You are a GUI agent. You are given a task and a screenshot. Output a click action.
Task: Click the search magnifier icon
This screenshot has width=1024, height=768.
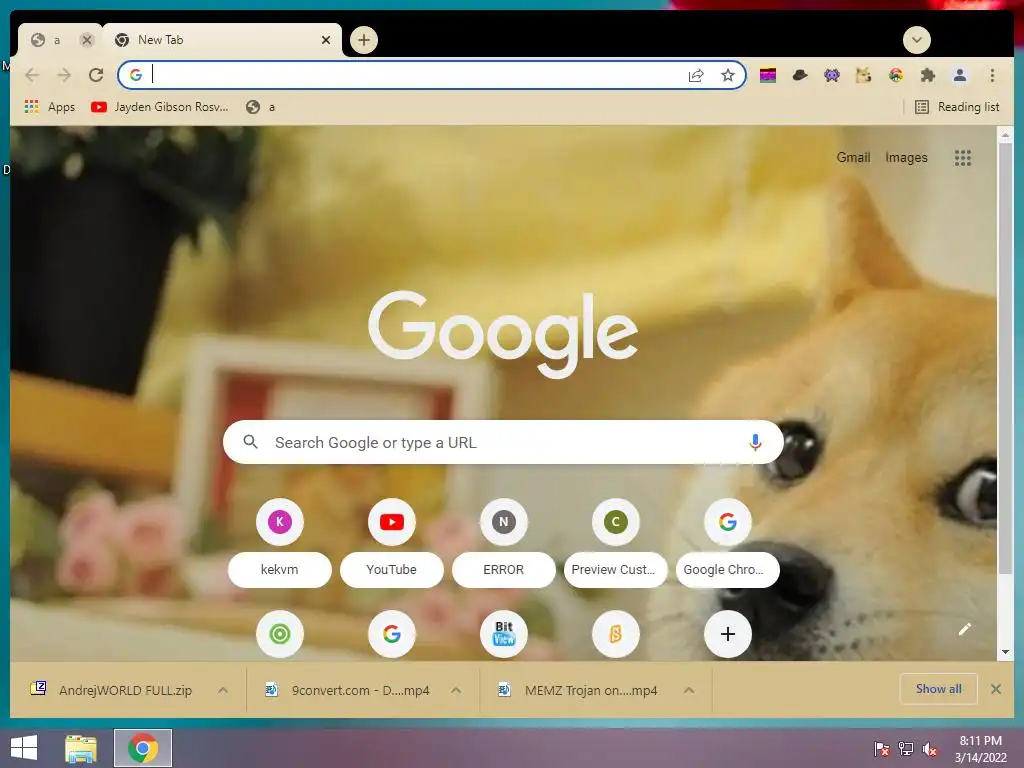[250, 442]
